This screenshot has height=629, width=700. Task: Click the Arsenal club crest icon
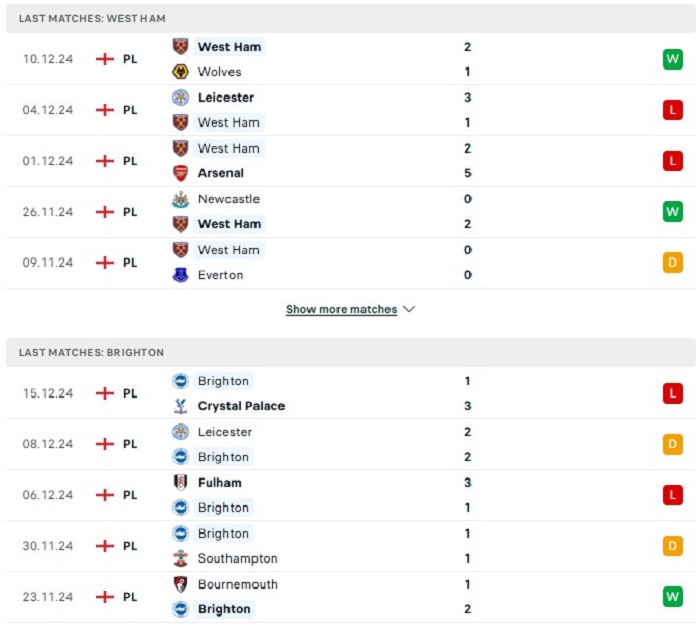180,173
